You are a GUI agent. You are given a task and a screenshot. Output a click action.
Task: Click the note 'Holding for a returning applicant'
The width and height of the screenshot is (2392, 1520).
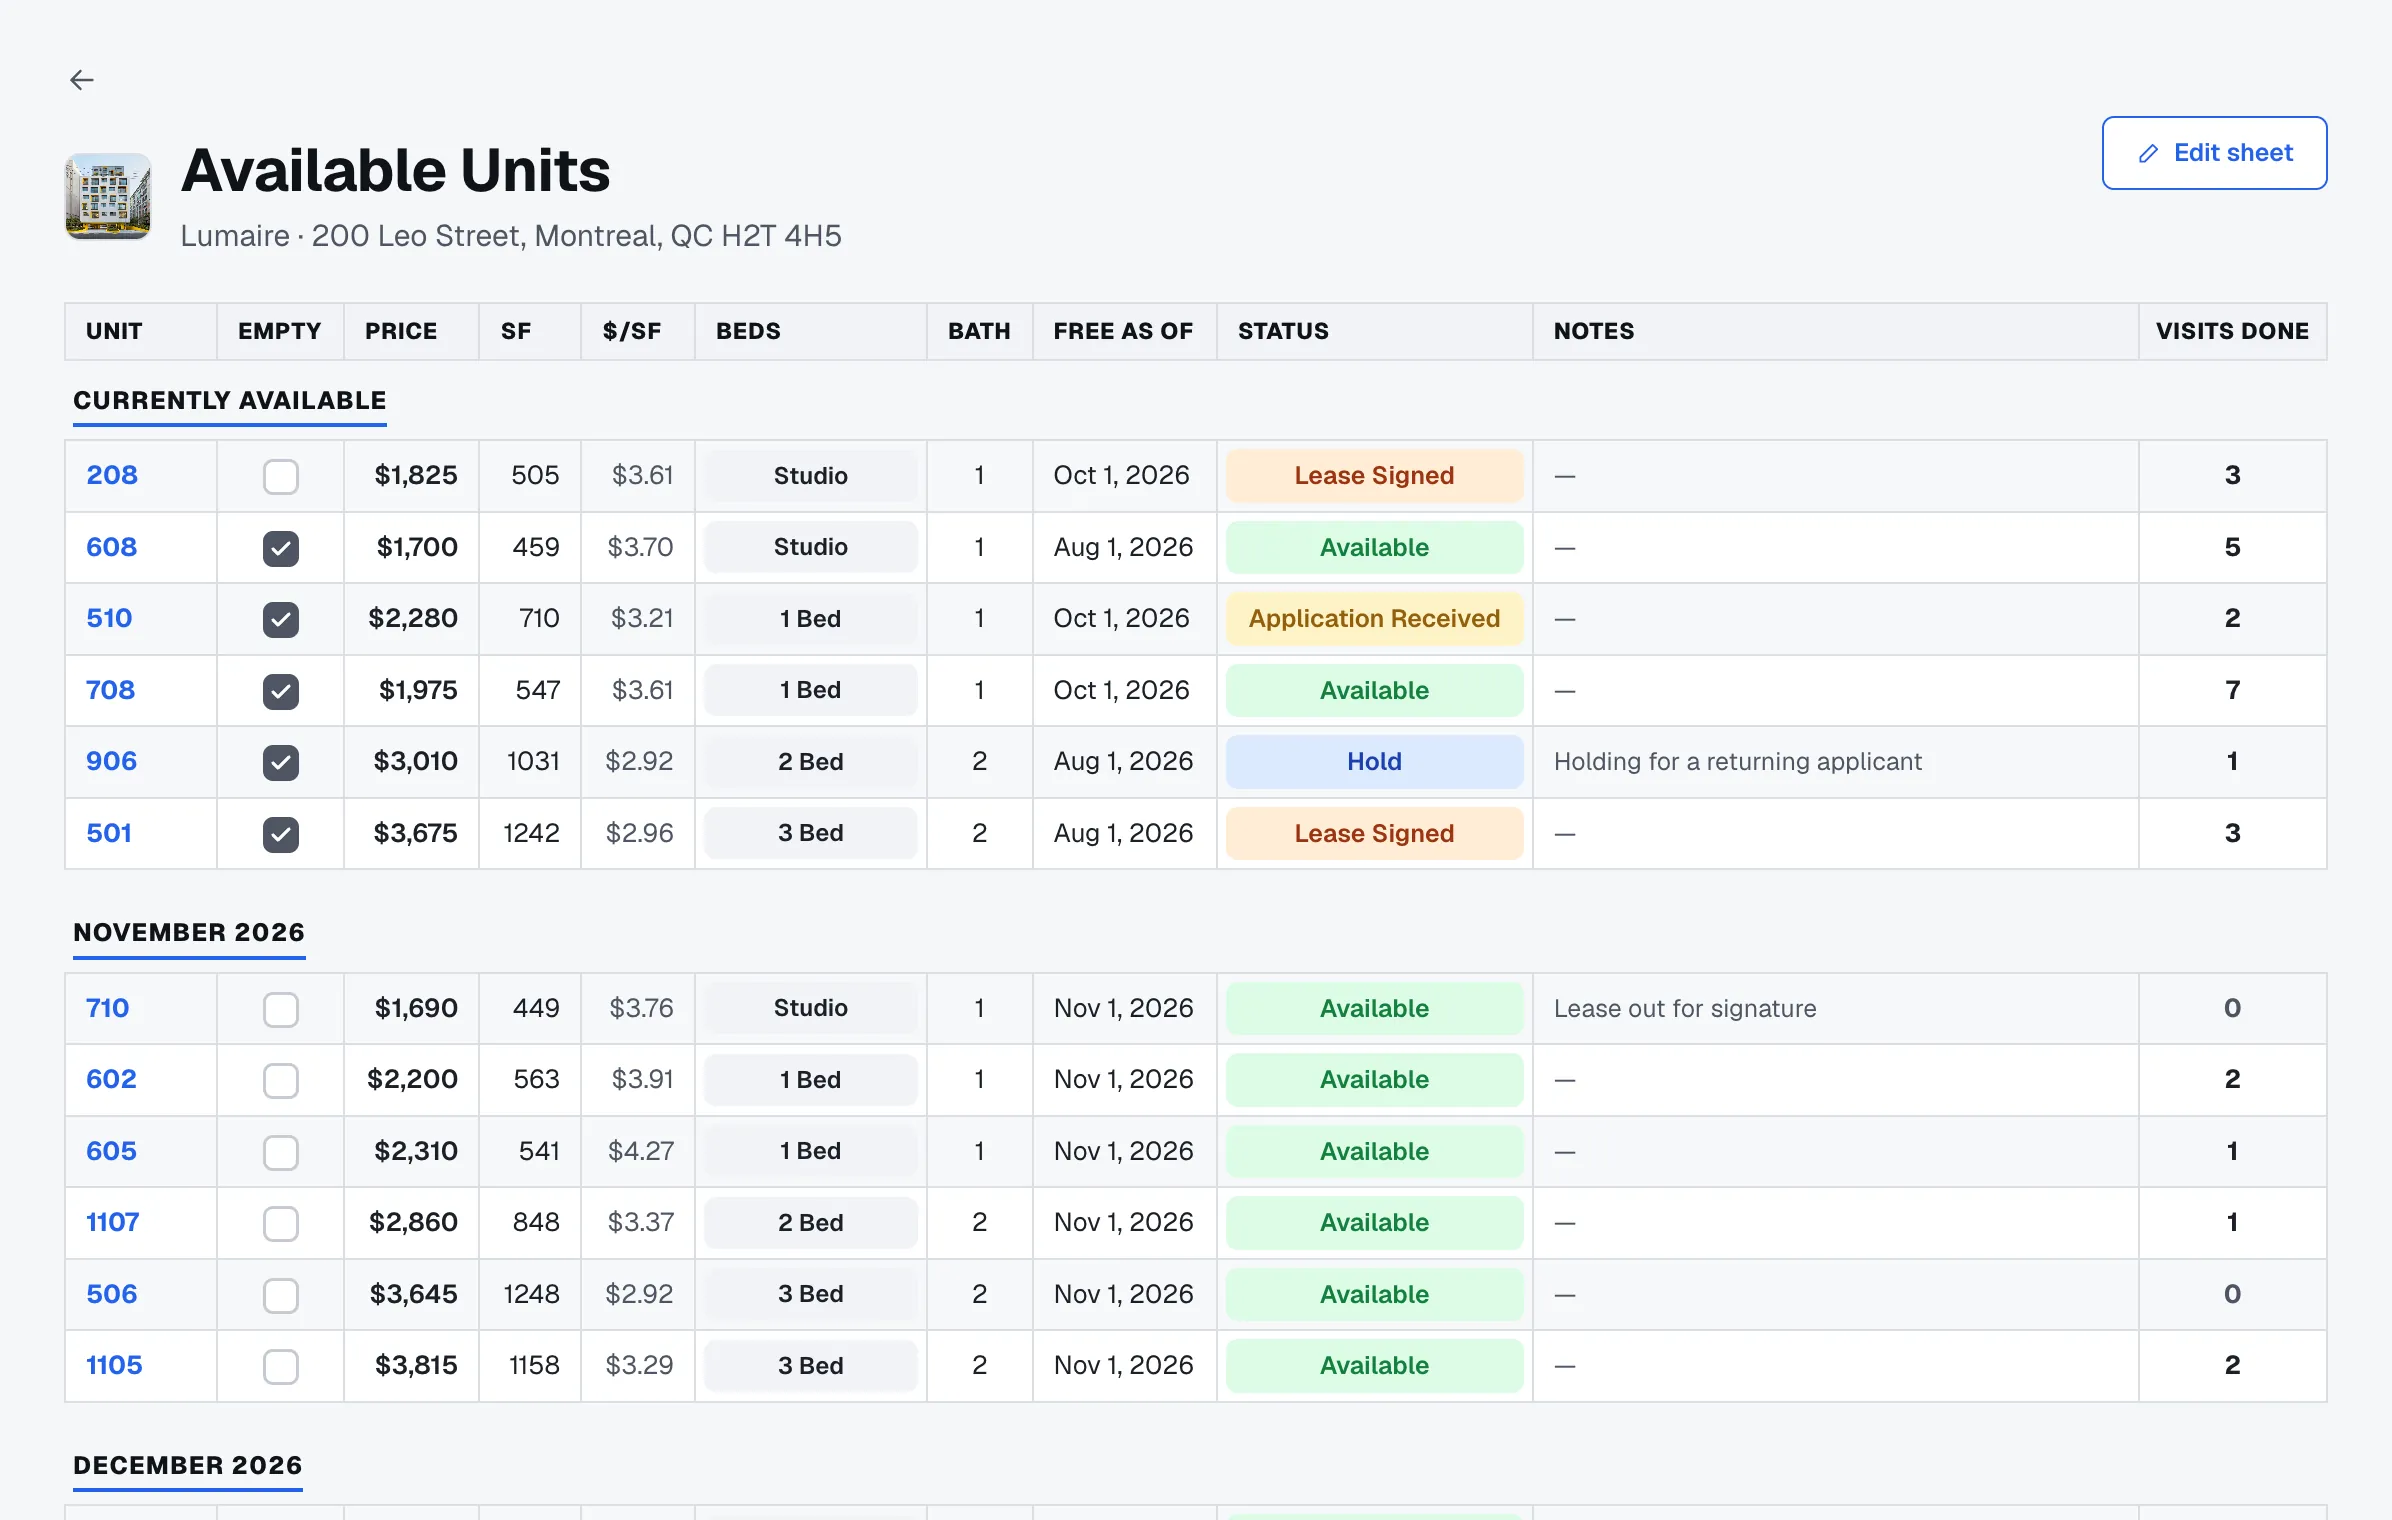[1737, 762]
